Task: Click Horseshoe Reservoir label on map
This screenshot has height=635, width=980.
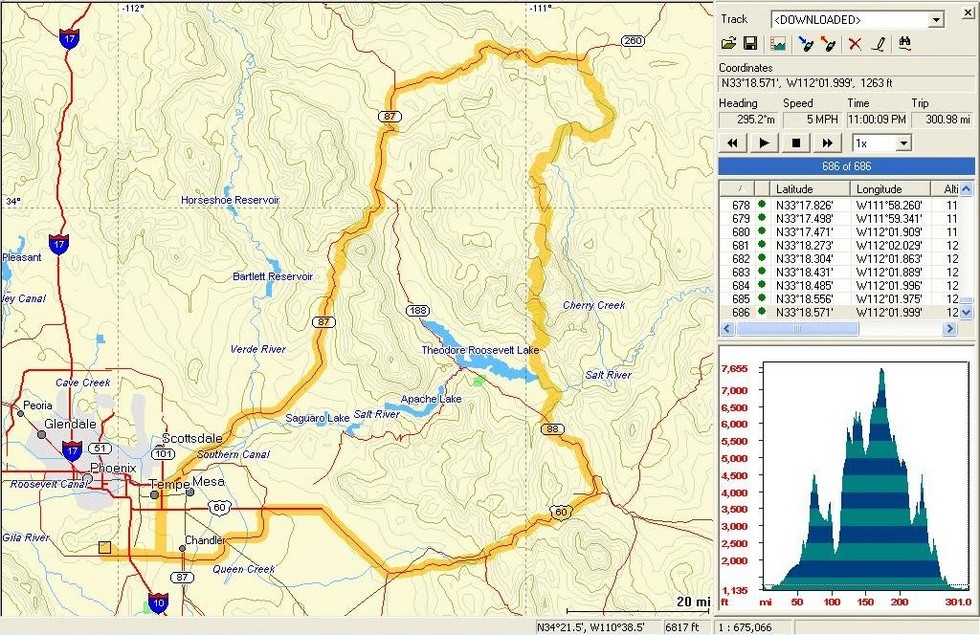Action: tap(230, 200)
